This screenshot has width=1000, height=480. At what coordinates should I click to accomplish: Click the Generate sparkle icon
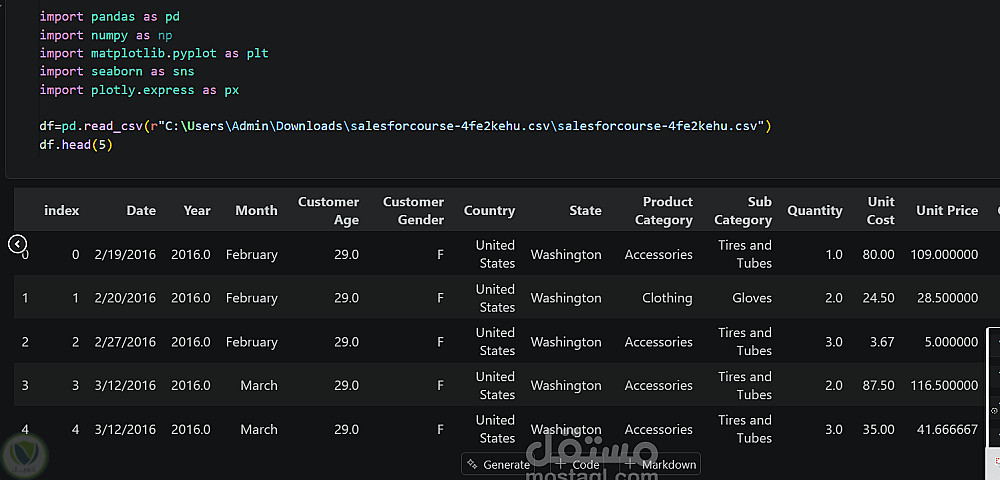tap(473, 464)
